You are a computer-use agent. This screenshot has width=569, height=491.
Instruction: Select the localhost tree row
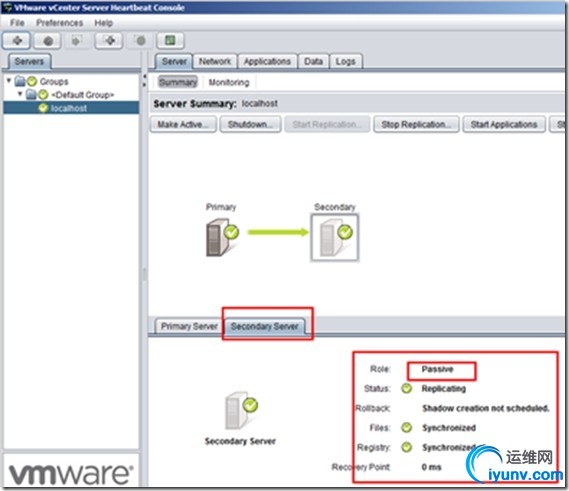(x=71, y=108)
